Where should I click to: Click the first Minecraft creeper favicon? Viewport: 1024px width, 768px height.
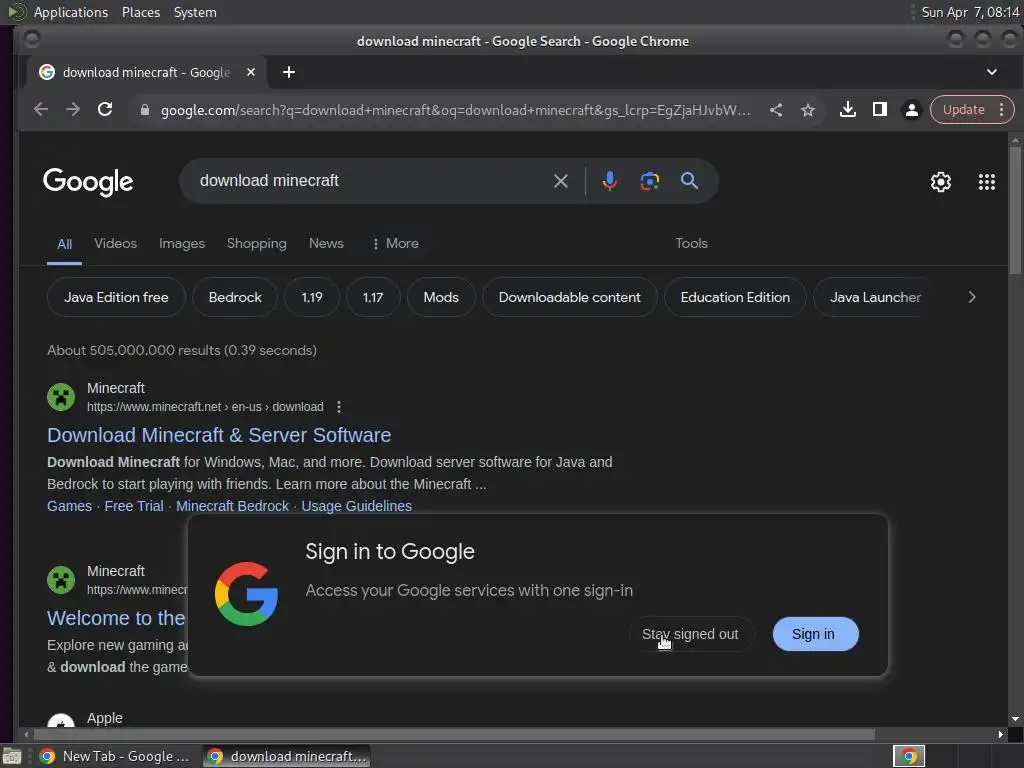click(x=61, y=396)
